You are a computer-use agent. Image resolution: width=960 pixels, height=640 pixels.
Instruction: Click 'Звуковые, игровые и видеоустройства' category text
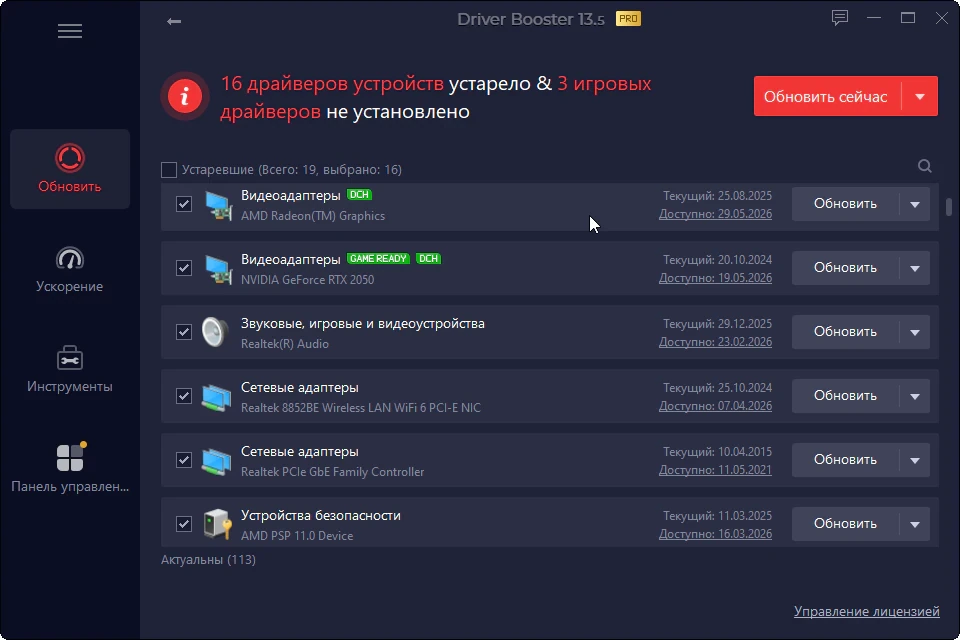(362, 323)
